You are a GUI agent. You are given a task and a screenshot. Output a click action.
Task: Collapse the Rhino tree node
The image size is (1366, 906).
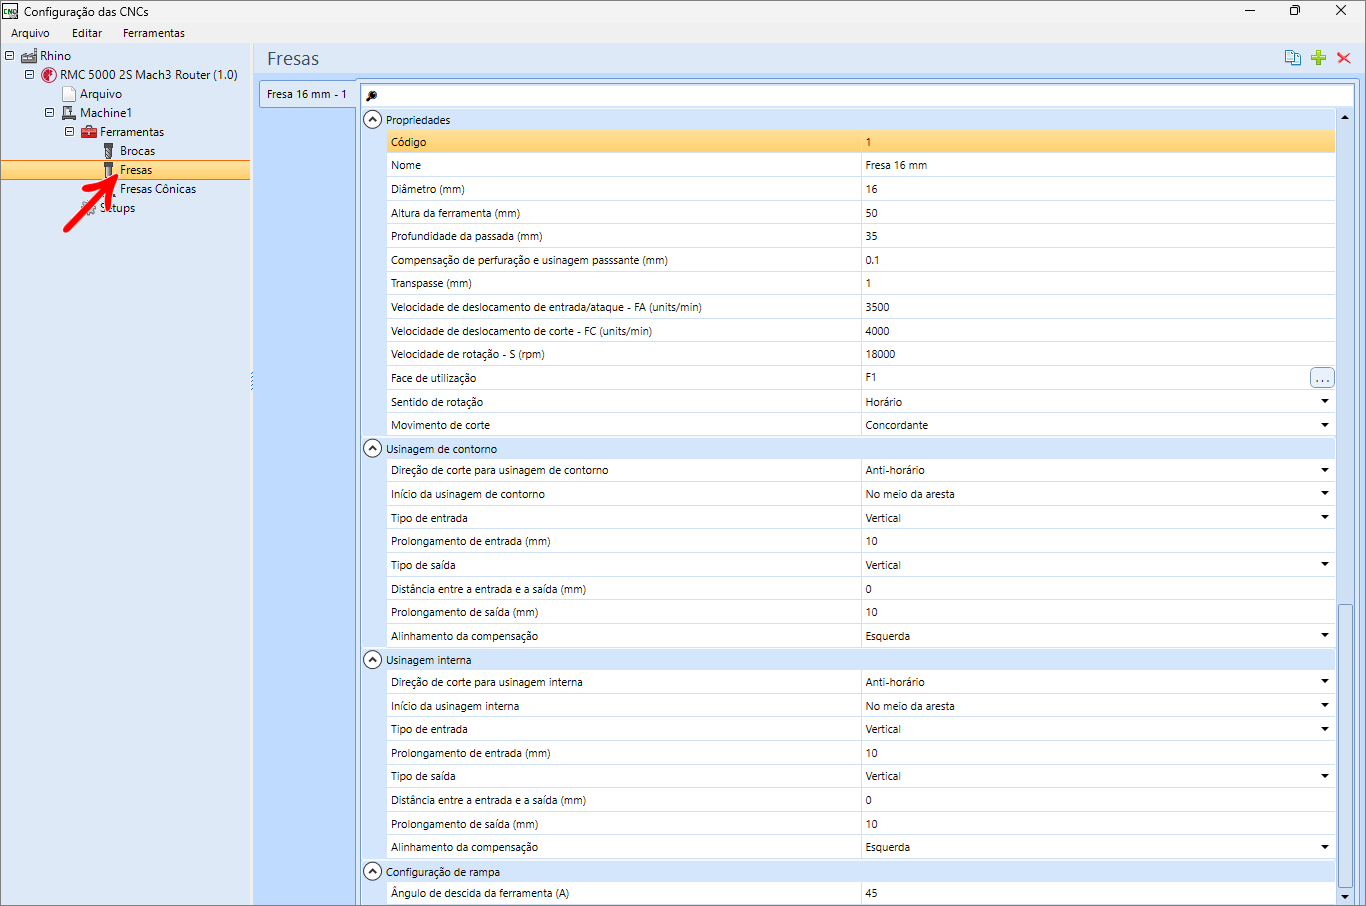tap(9, 56)
